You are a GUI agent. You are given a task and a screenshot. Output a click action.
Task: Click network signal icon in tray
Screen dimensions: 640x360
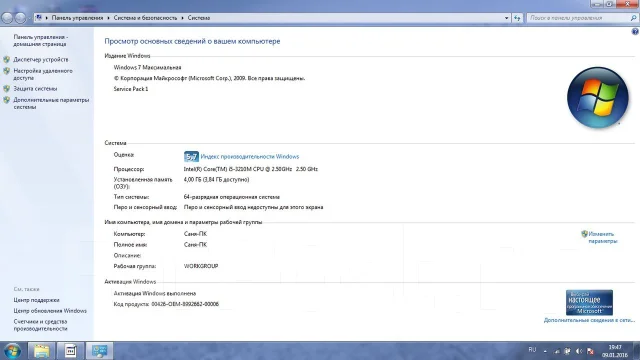[557, 351]
